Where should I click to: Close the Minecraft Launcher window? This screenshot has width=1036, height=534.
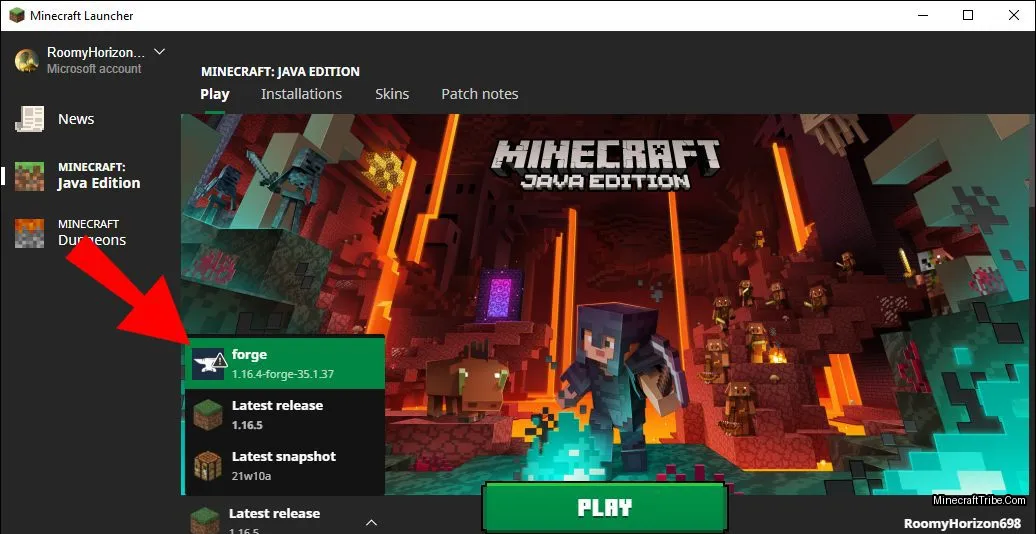(x=1014, y=15)
